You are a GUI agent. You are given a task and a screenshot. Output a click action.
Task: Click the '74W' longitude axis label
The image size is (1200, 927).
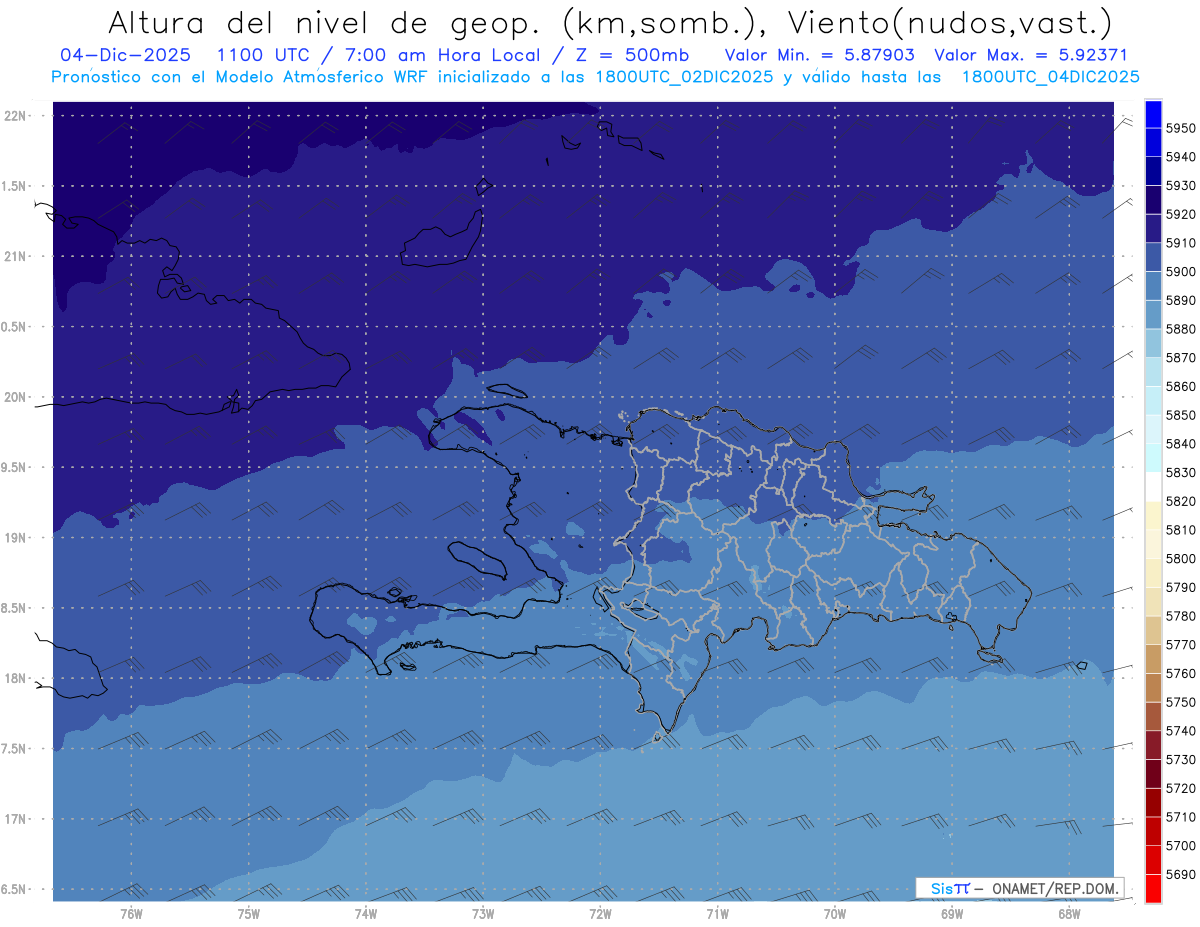366,914
